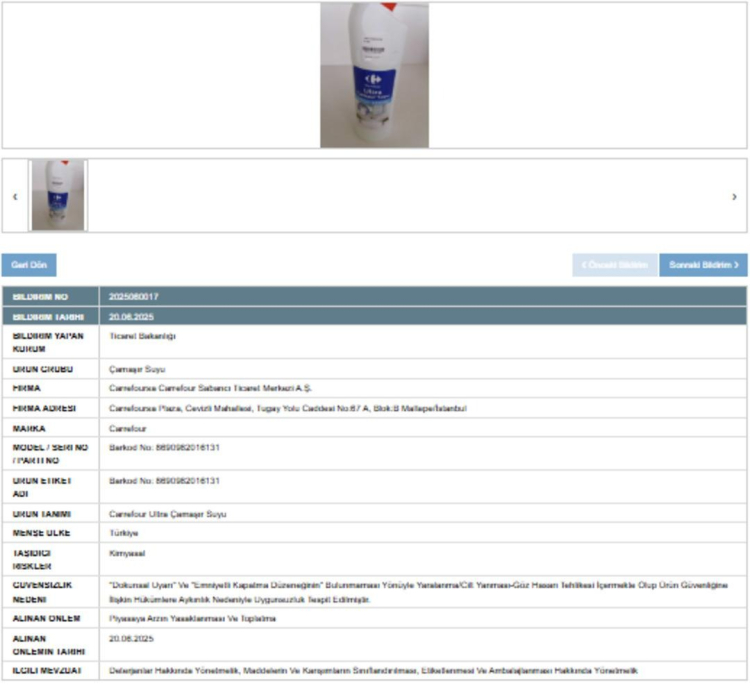Select the barcode number in the Model / Seri No row

coord(164,447)
